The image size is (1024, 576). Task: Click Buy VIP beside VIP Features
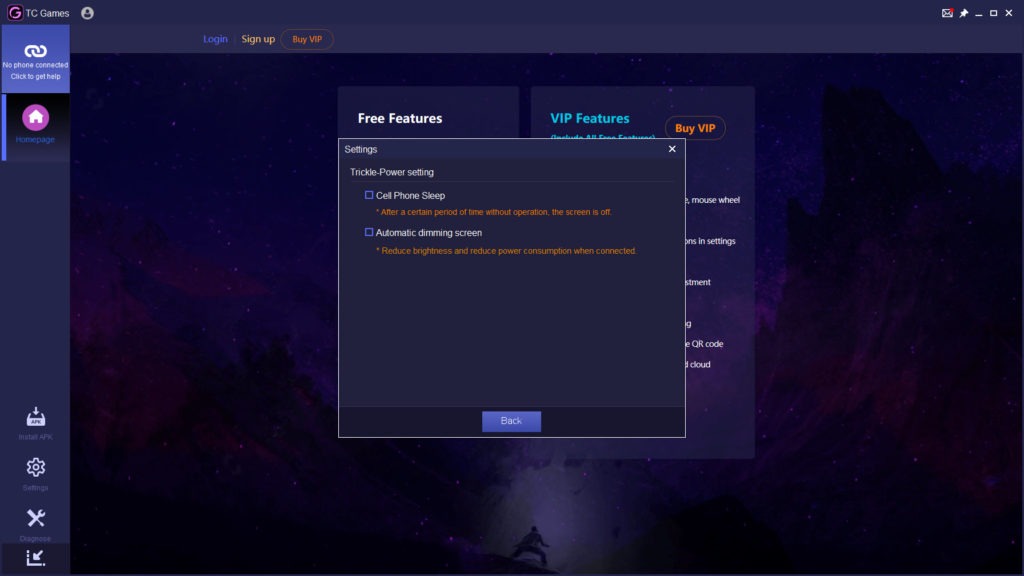(695, 128)
